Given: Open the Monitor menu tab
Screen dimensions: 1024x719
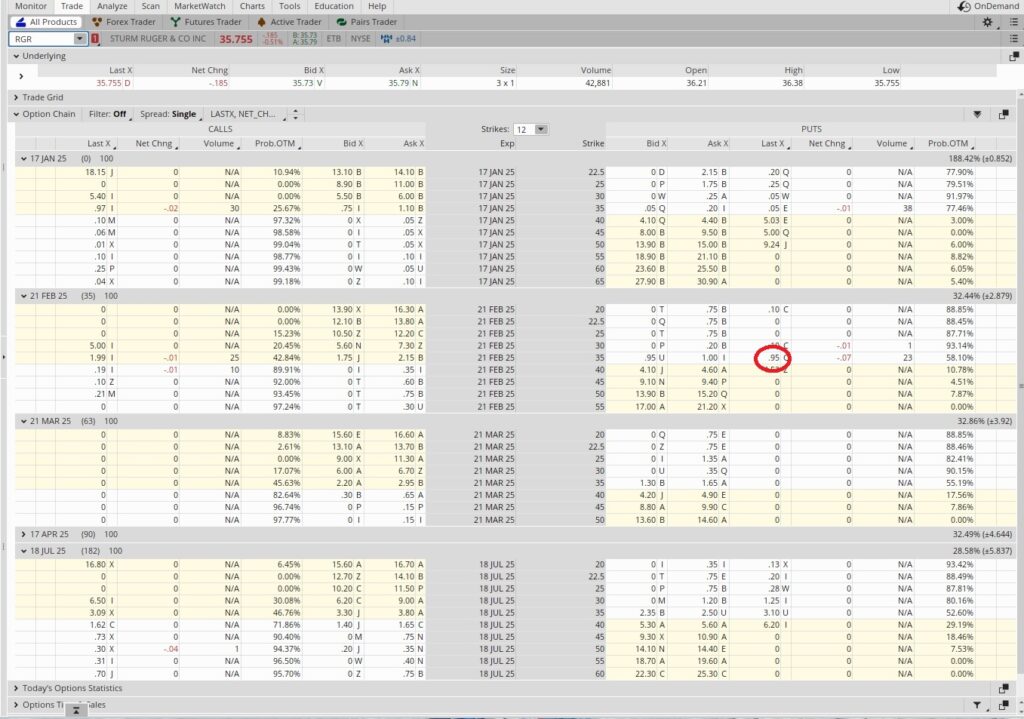Looking at the screenshot, I should (x=31, y=6).
